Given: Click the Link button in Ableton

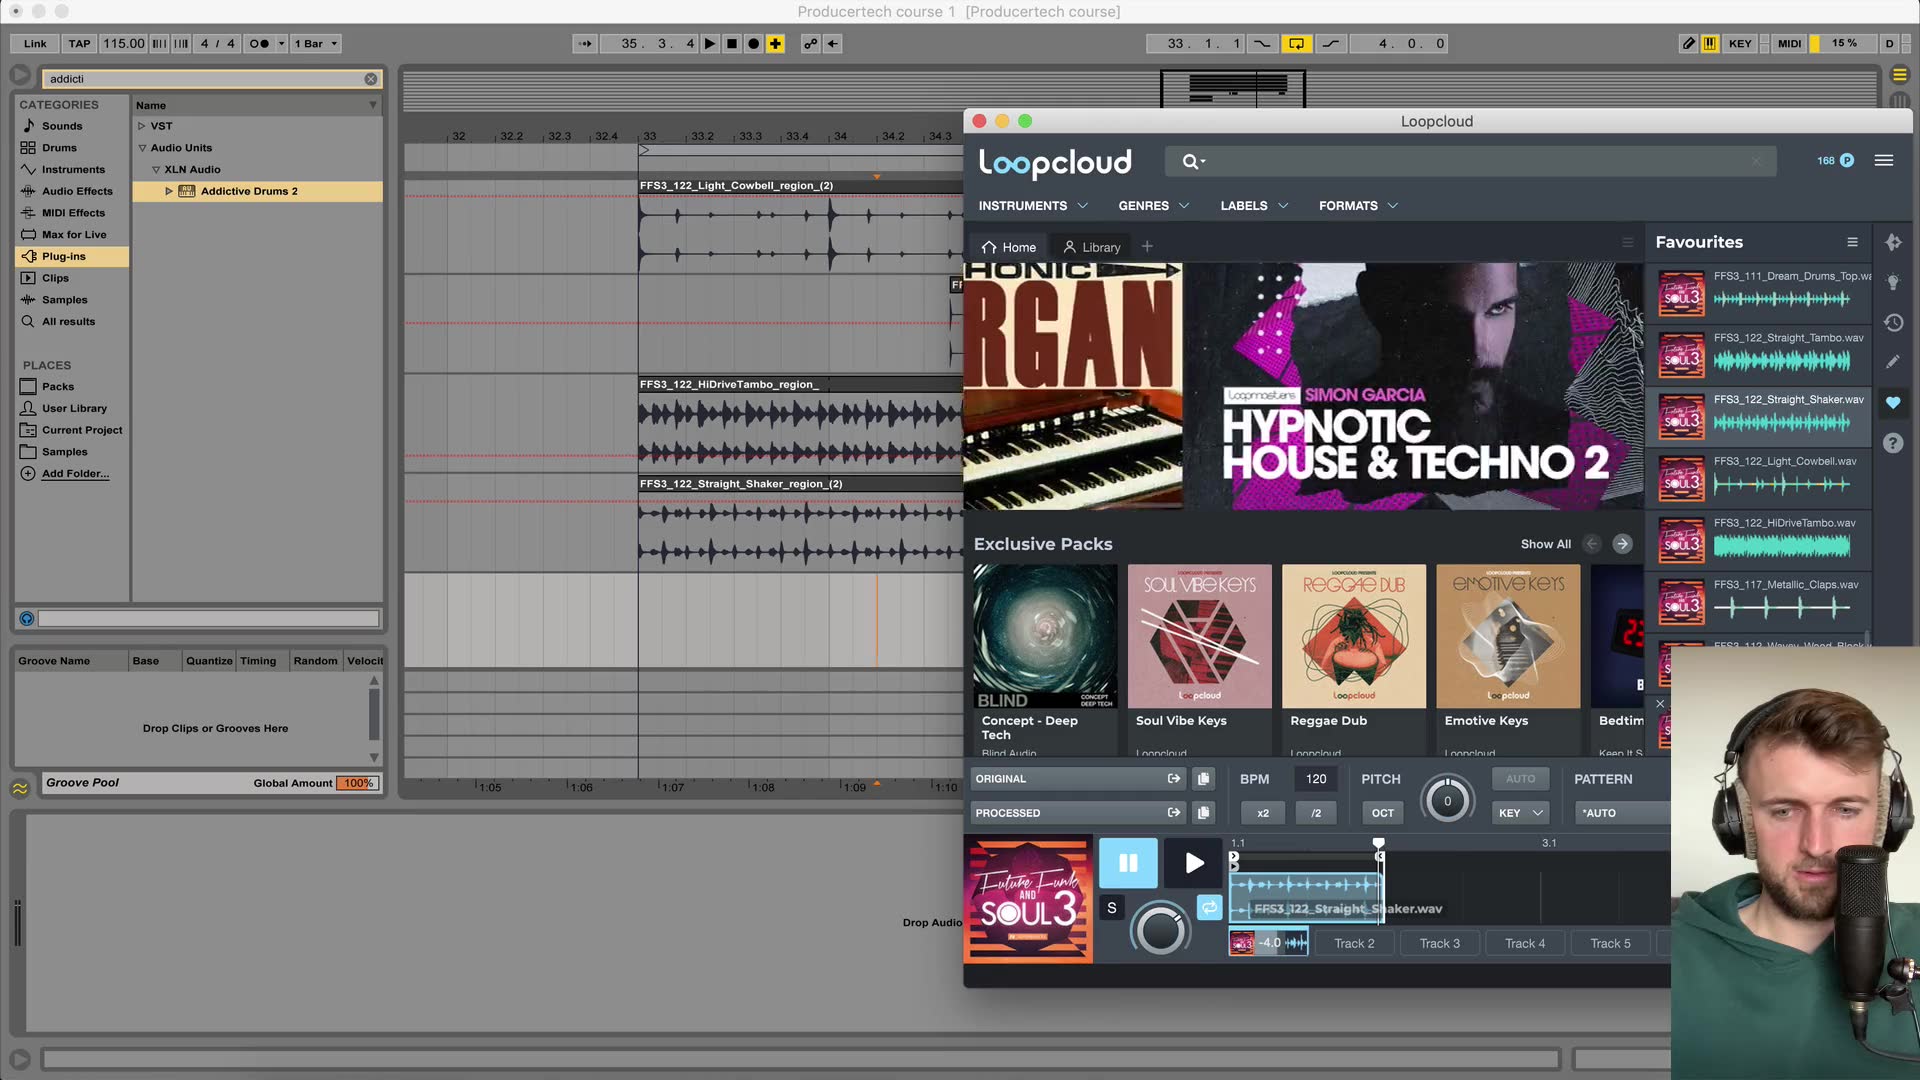Looking at the screenshot, I should pos(35,44).
